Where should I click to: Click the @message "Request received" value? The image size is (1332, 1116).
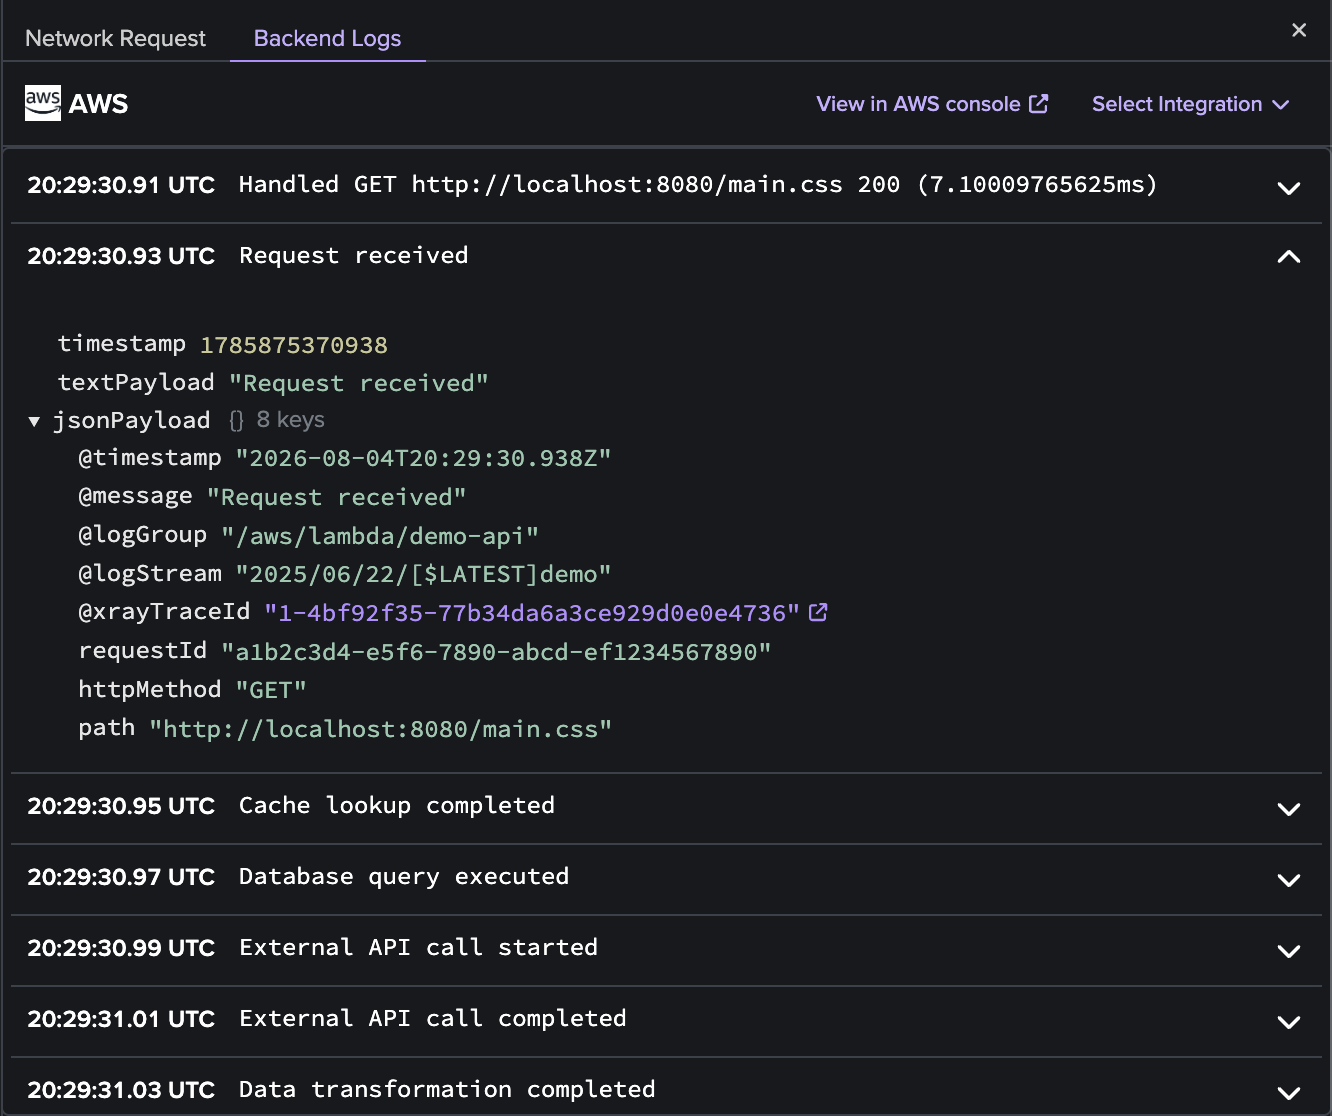point(337,497)
